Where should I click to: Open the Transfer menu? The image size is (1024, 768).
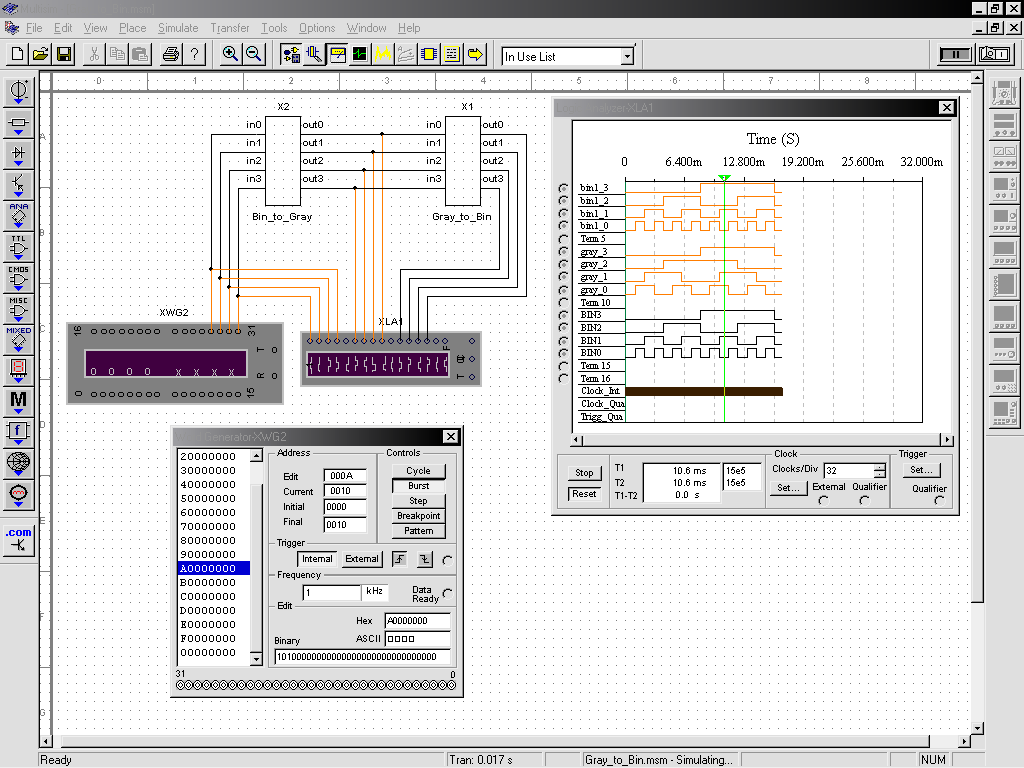(x=230, y=28)
